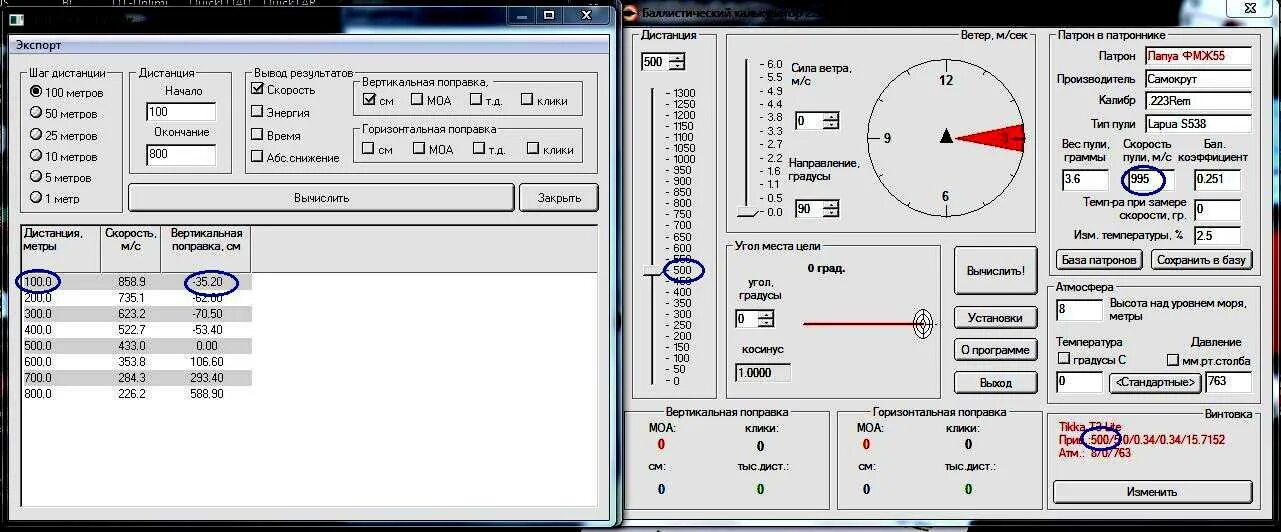The width and height of the screenshot is (1281, 532).
Task: Click the ballistic coefficient field 0.251
Action: [x=1218, y=181]
